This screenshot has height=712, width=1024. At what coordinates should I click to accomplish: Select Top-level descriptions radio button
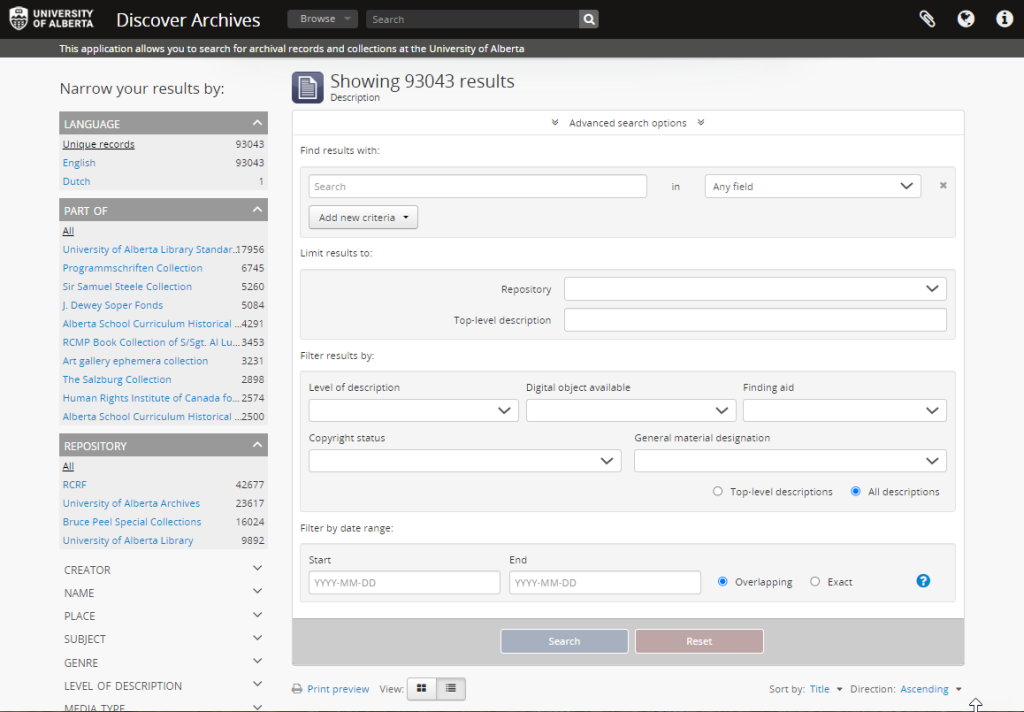click(x=718, y=491)
